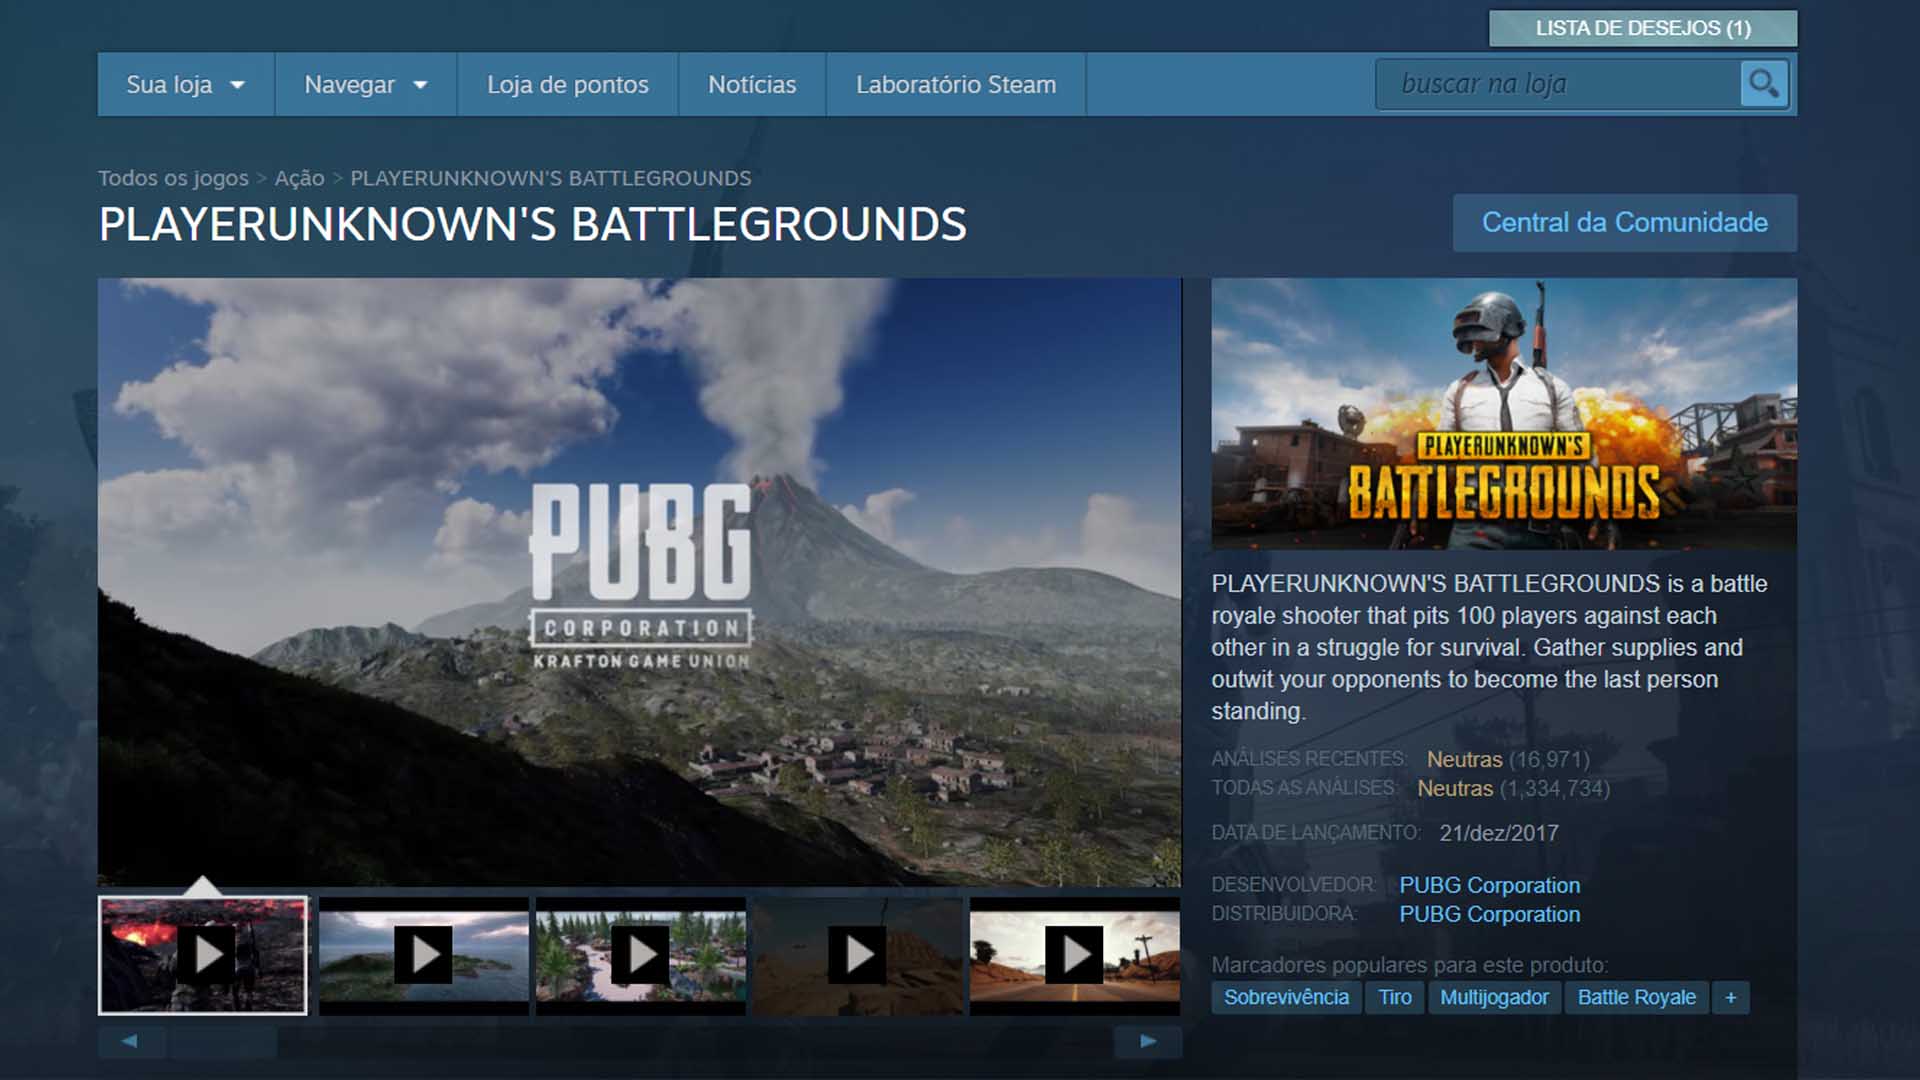Open developer PUBG Corporation link
This screenshot has width=1920, height=1080.
(1489, 885)
